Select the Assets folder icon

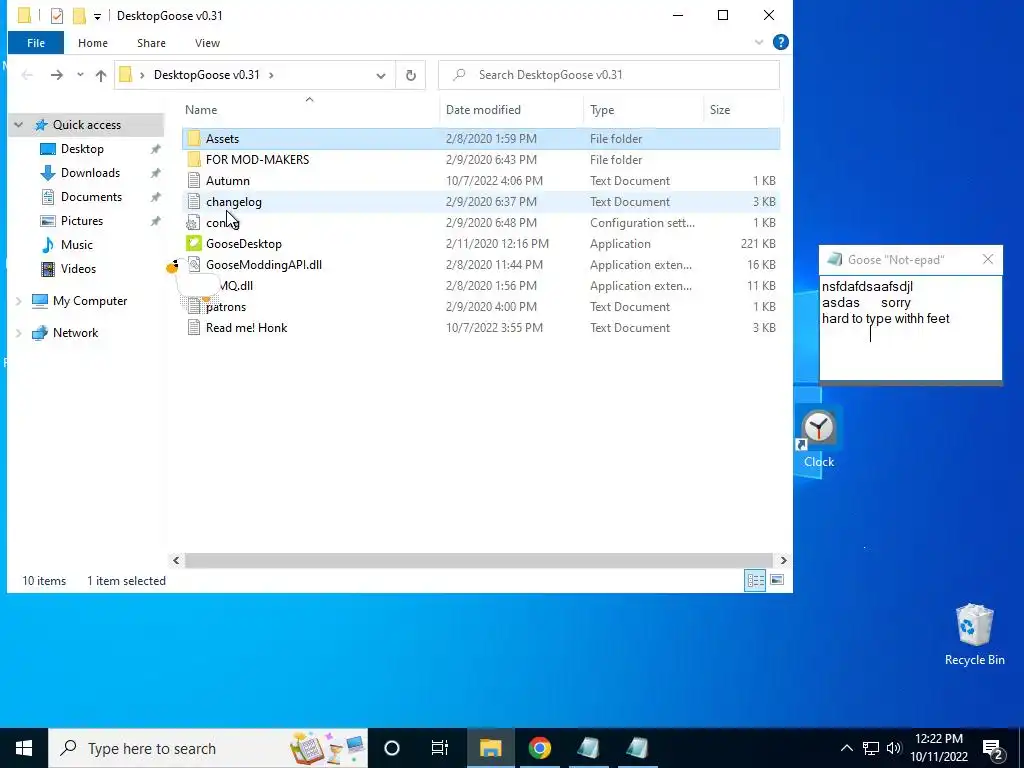(x=193, y=138)
